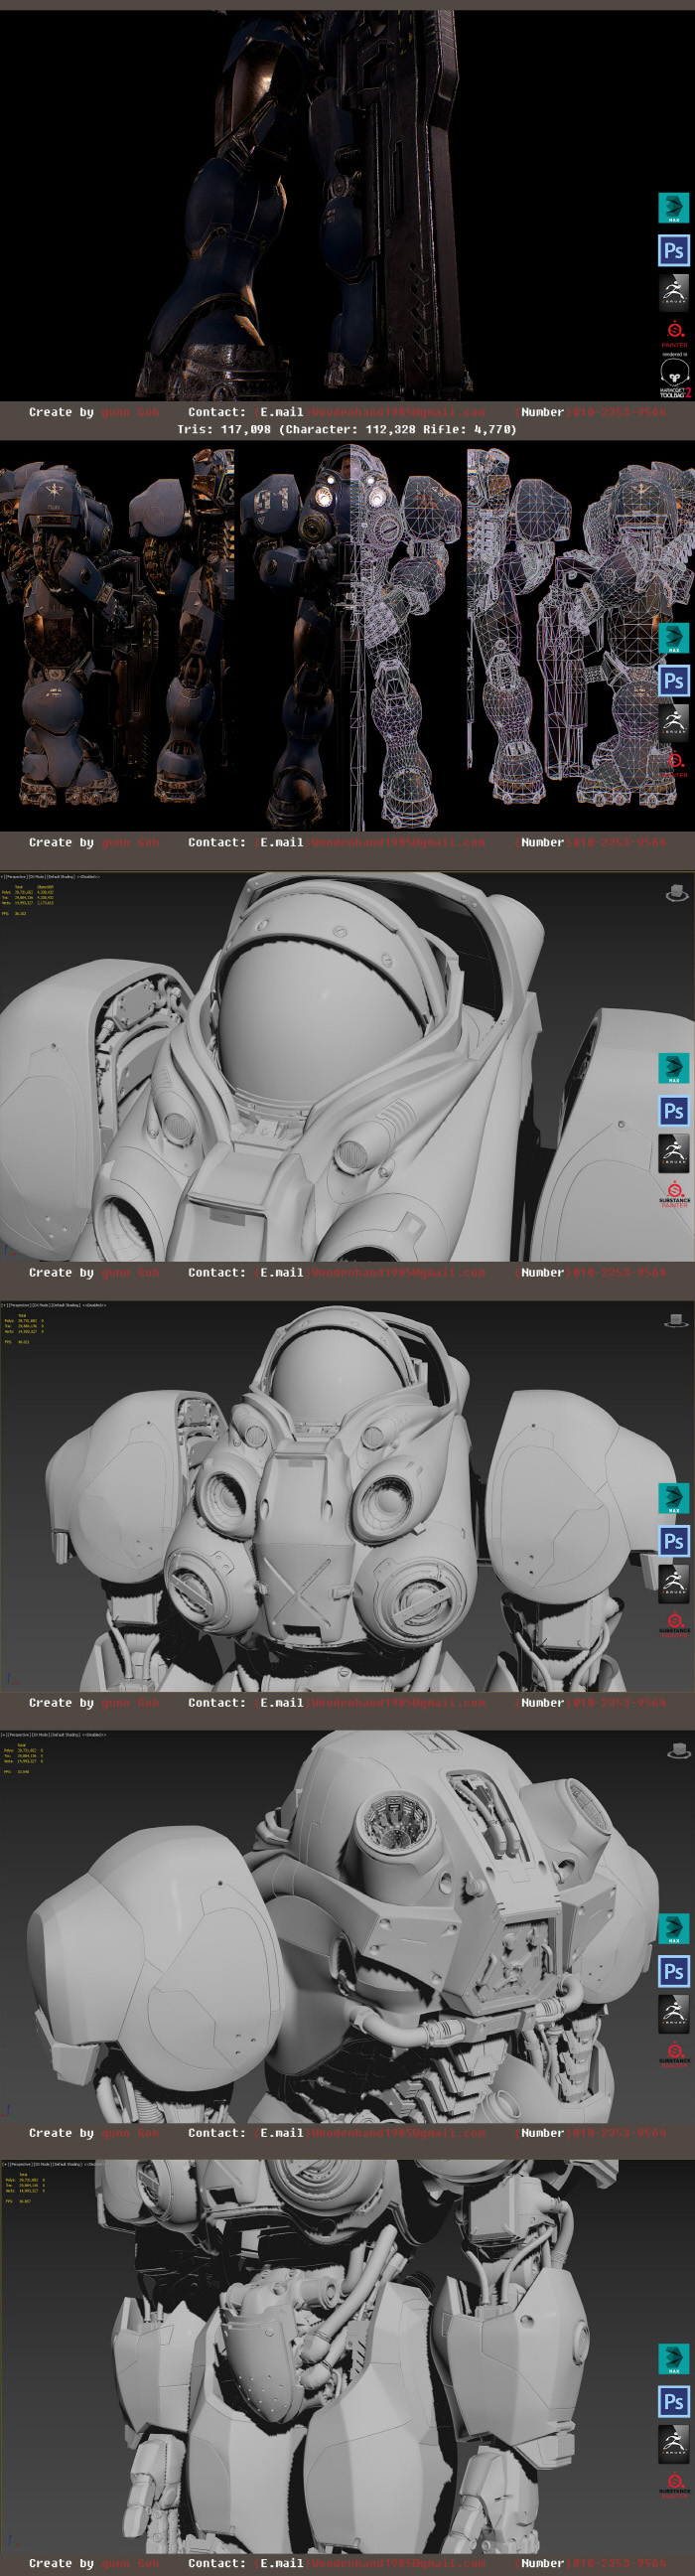Click the Marmoset Toolbag 2 logo
Screen dimensions: 695x2576
click(674, 378)
